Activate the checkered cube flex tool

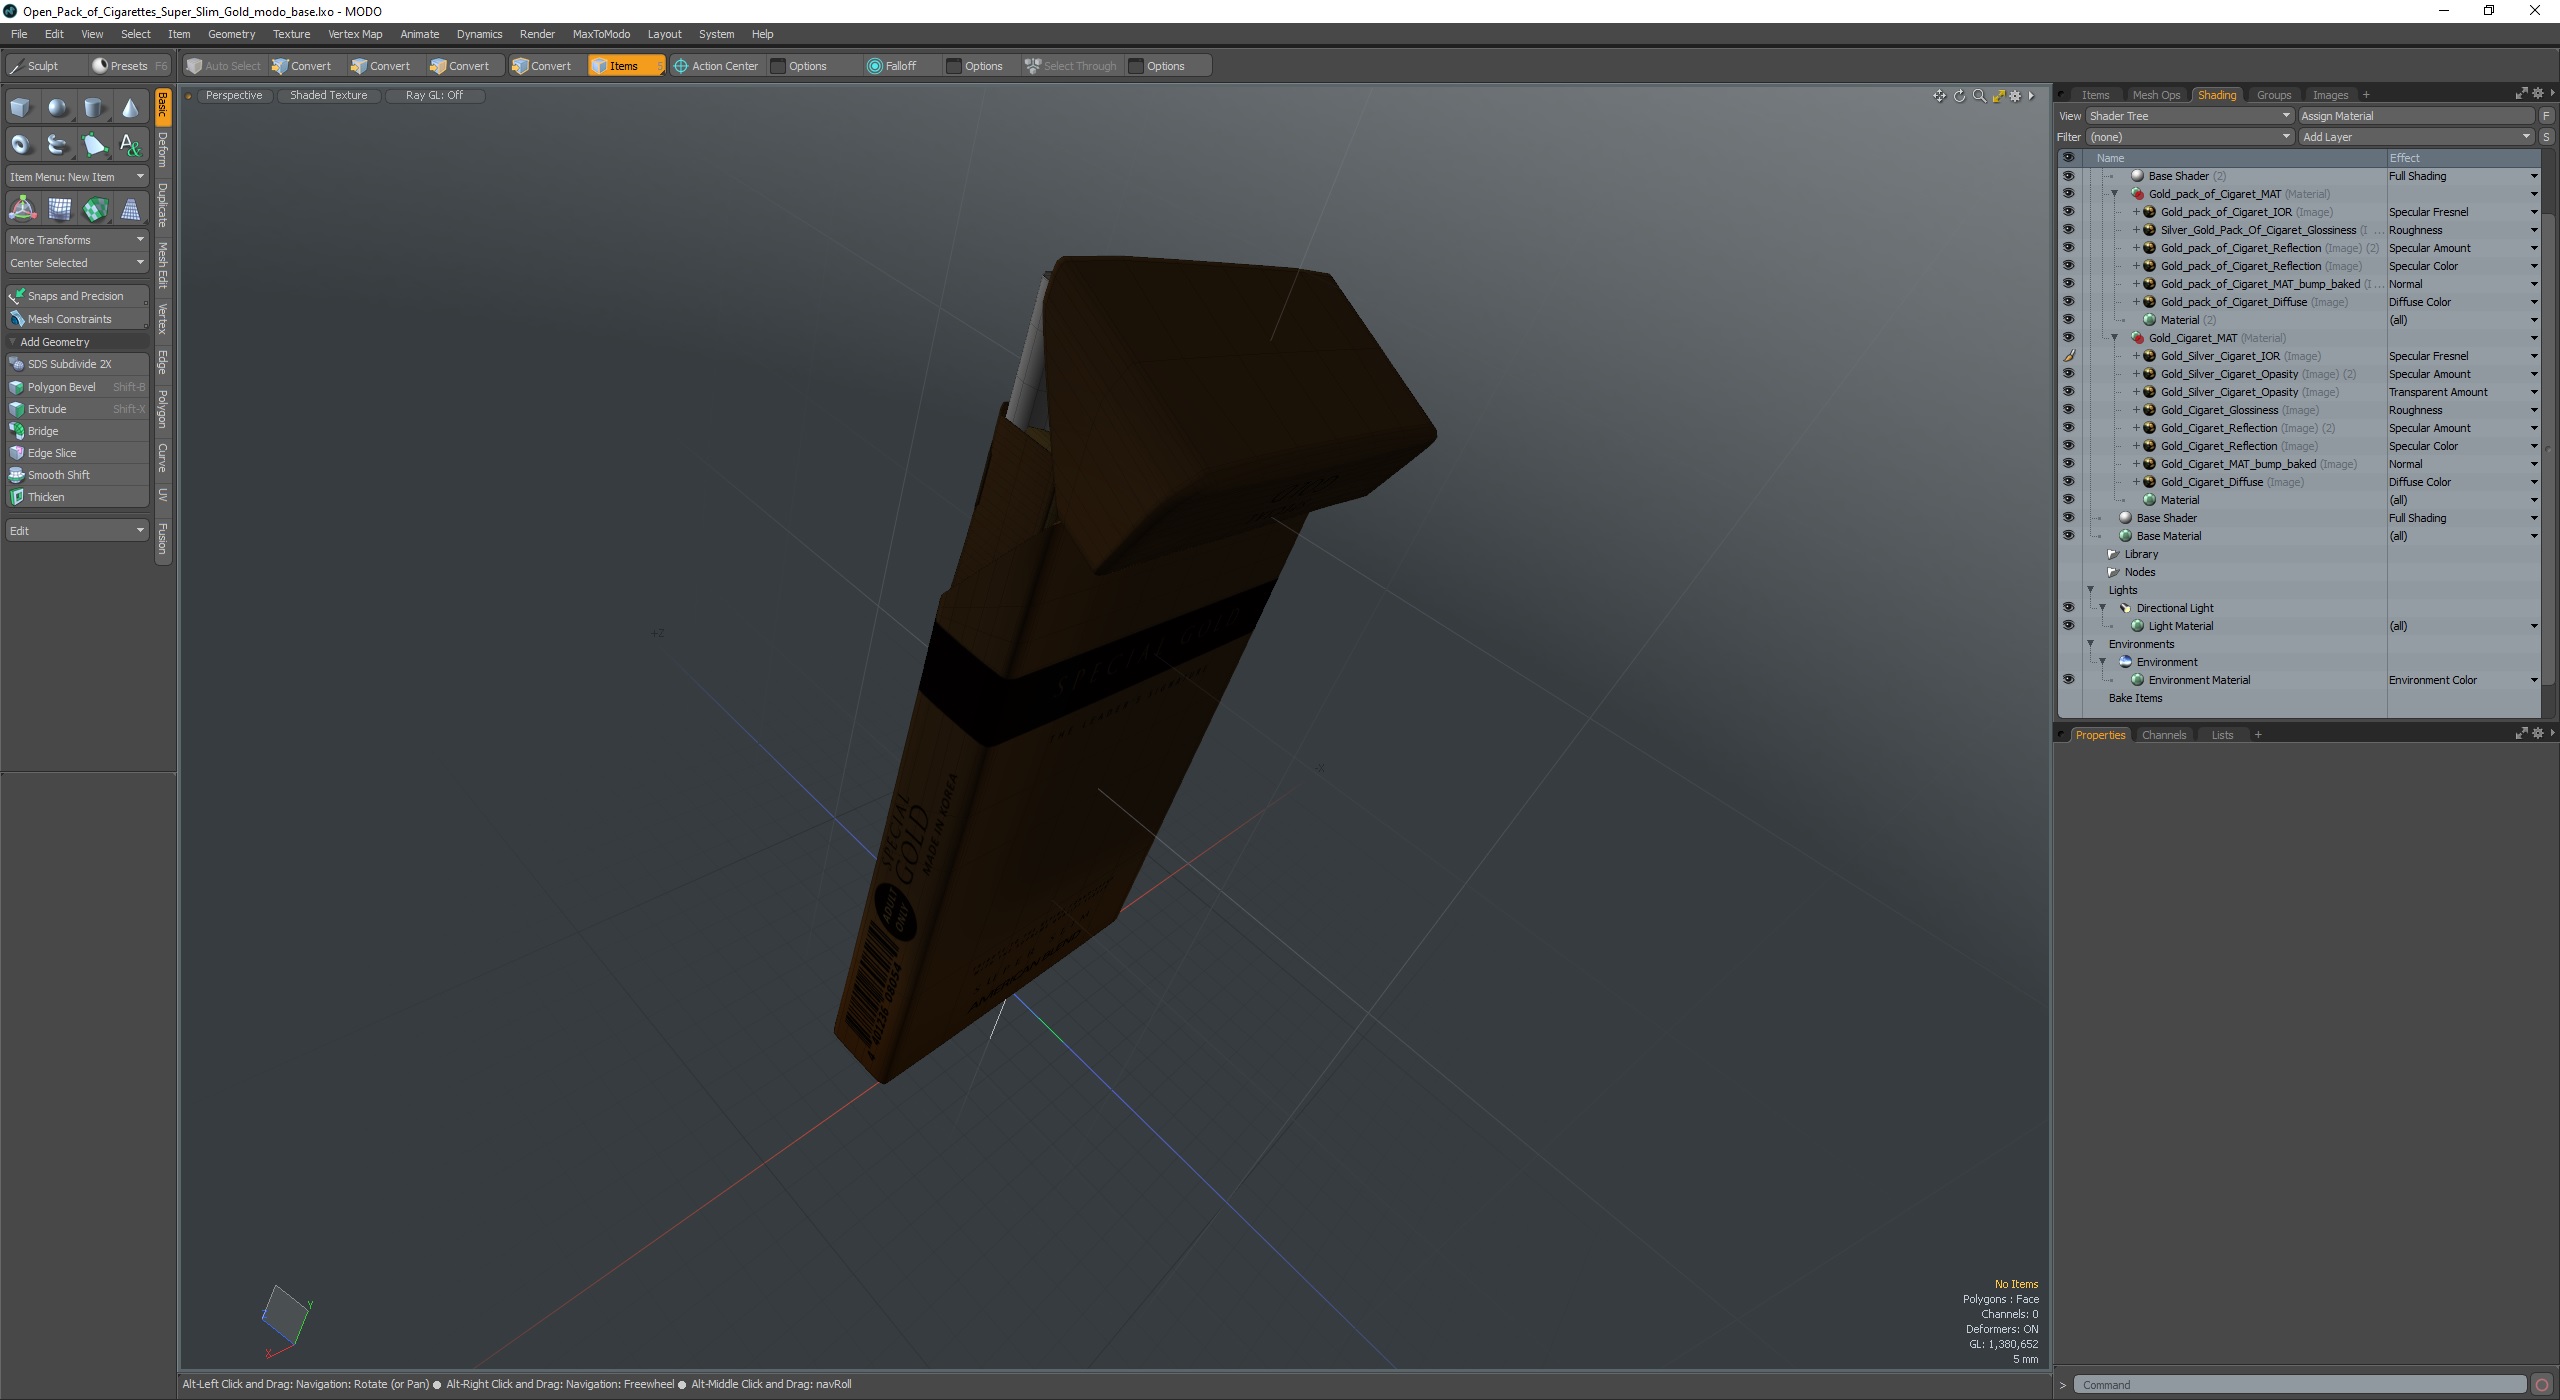pyautogui.click(x=95, y=209)
